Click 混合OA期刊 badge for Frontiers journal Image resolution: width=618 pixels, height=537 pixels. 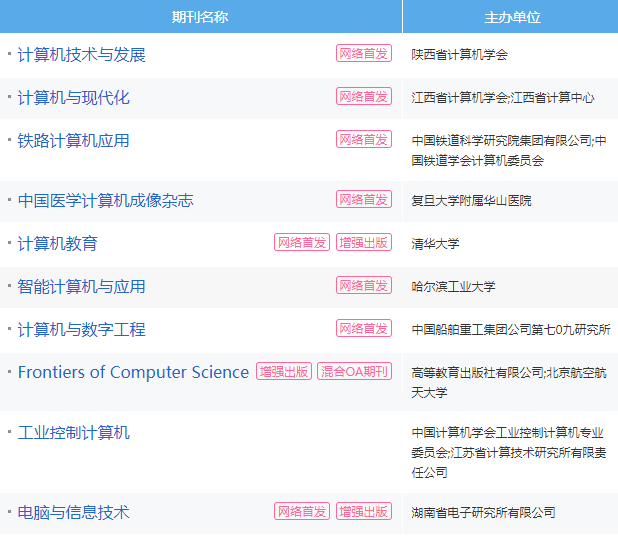click(x=354, y=371)
